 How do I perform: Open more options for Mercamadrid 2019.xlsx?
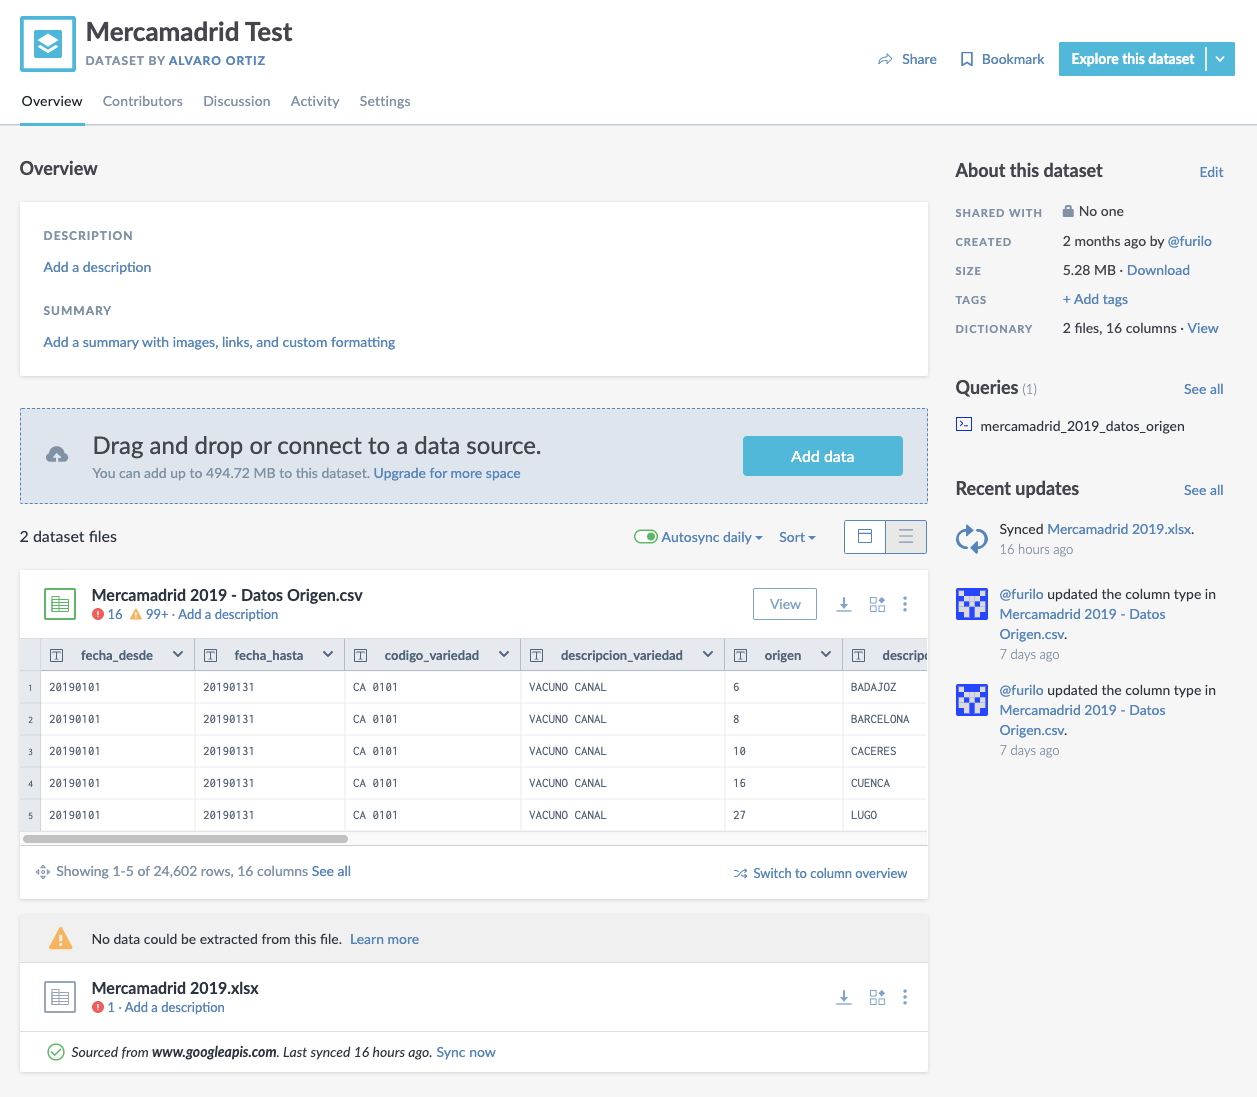pyautogui.click(x=905, y=997)
